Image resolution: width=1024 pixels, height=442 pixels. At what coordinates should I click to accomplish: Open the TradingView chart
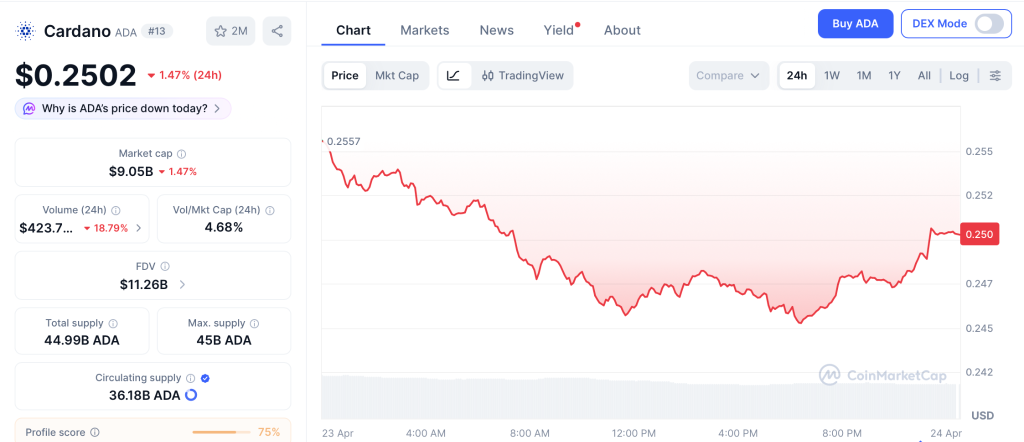(522, 76)
